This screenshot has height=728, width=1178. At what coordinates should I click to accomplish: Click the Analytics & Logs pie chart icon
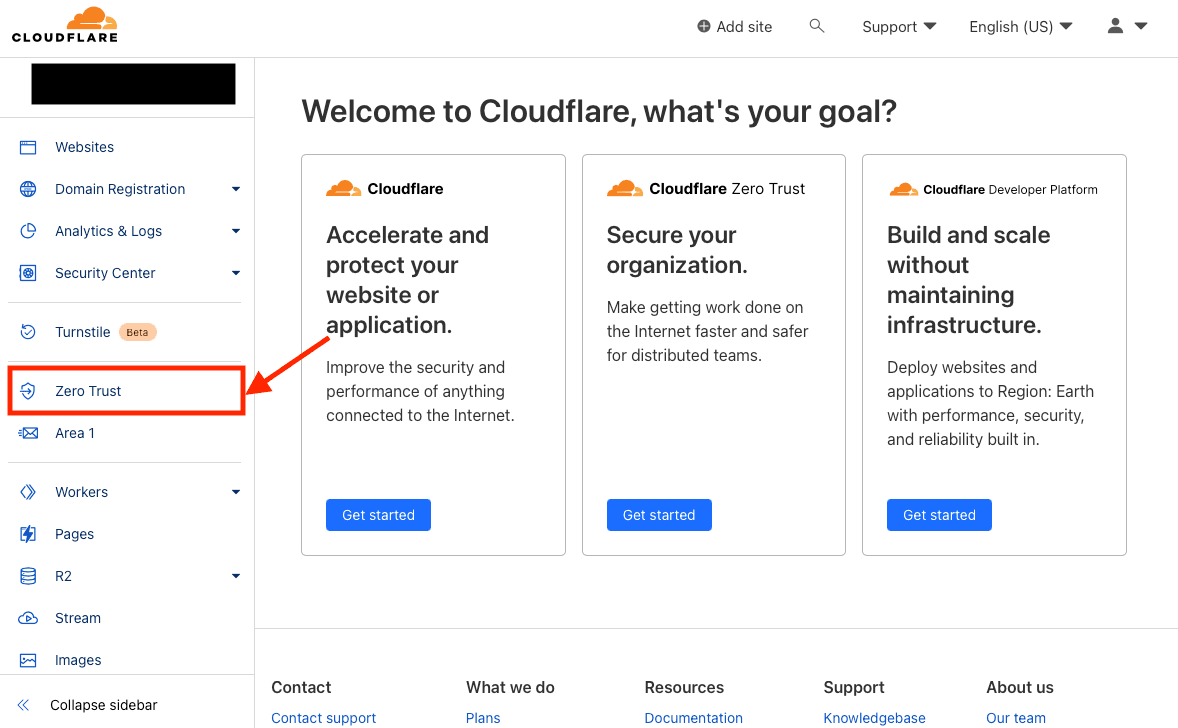coord(28,231)
